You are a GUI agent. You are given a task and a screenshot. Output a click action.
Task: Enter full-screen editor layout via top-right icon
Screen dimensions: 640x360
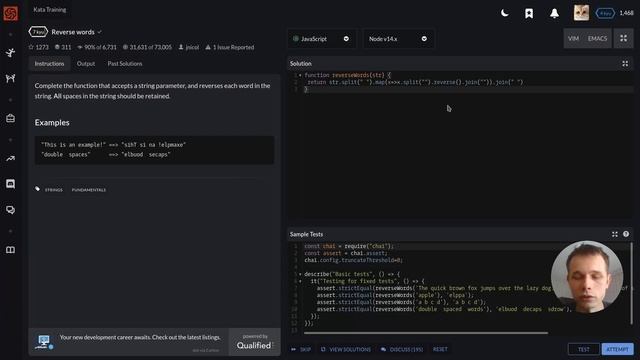pyautogui.click(x=624, y=38)
